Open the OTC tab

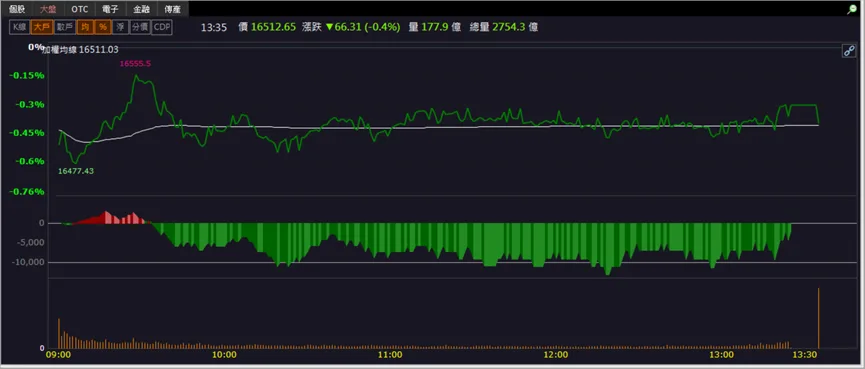[79, 9]
